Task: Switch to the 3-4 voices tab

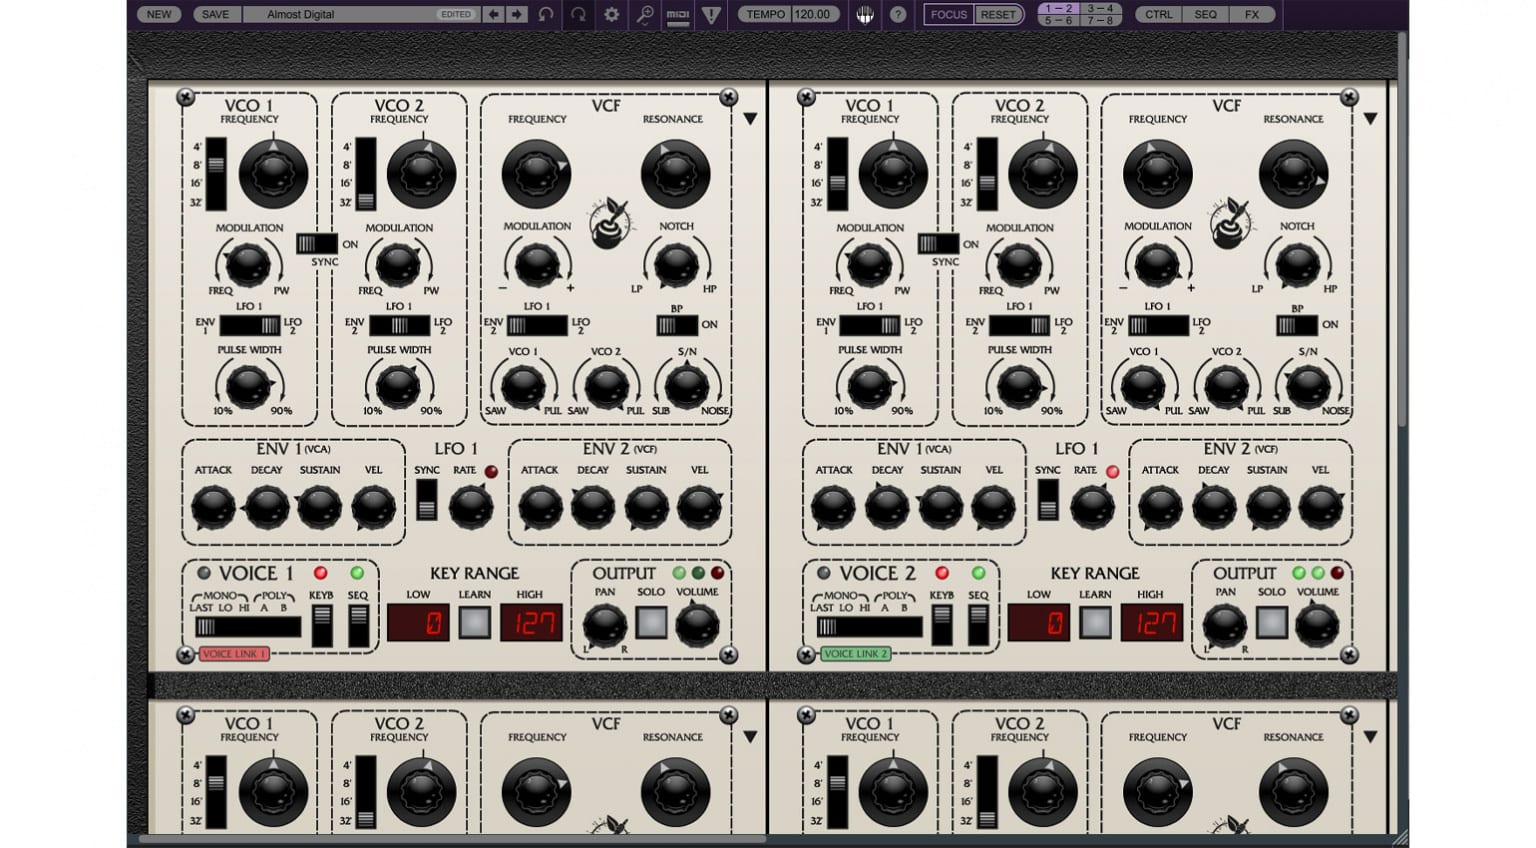Action: coord(1098,9)
